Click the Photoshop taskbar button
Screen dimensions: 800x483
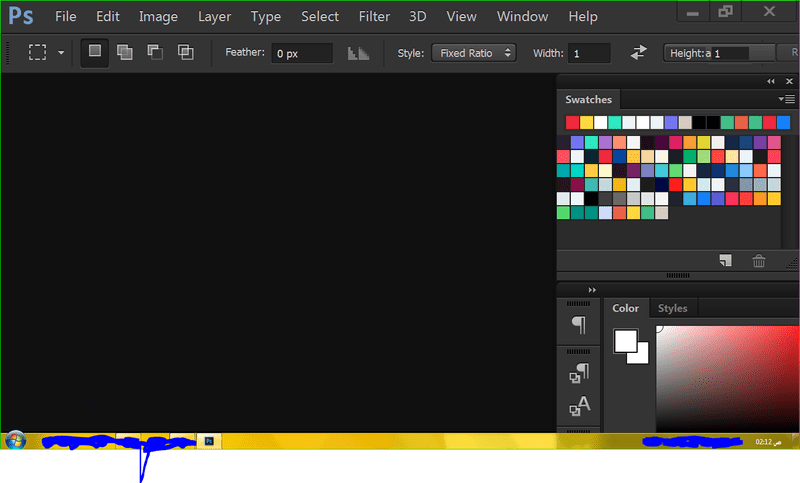(209, 440)
